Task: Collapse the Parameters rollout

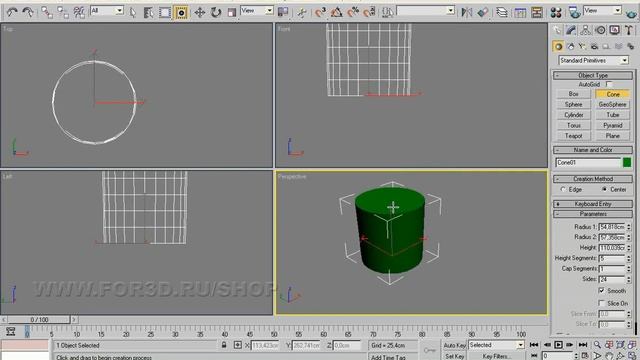Action: pos(593,214)
